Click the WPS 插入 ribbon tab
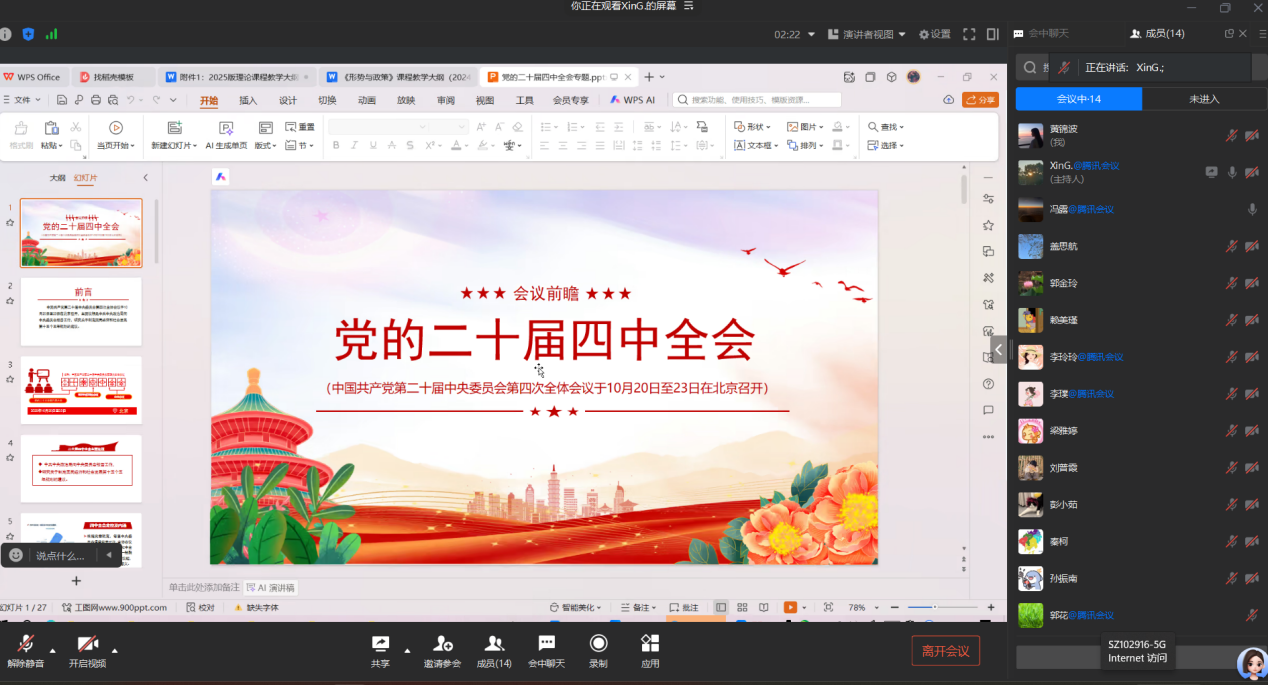The height and width of the screenshot is (685, 1268). coord(248,100)
